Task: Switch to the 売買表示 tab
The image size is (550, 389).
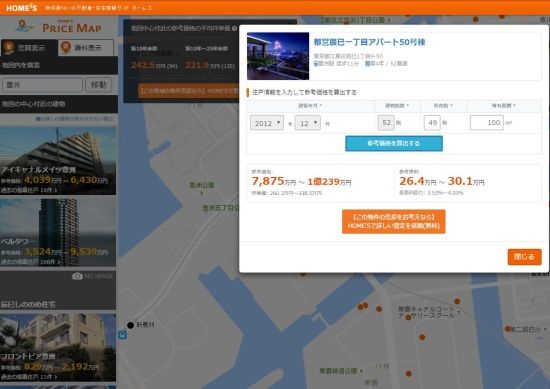Action: coord(29,48)
